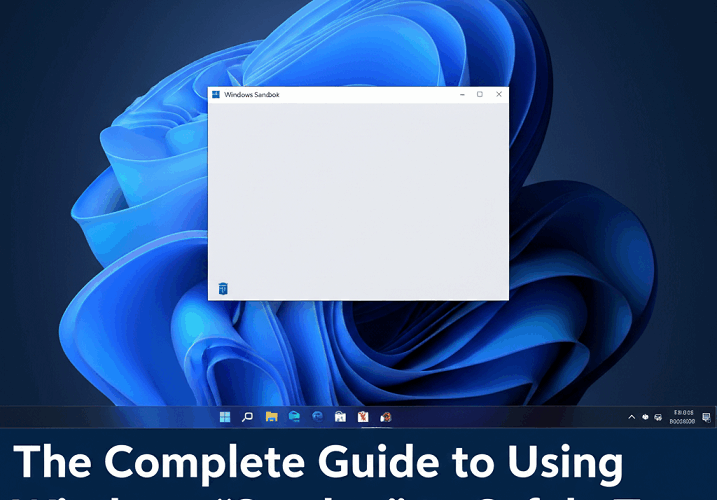The height and width of the screenshot is (500, 717).
Task: Open the notification center icon
Action: [706, 417]
